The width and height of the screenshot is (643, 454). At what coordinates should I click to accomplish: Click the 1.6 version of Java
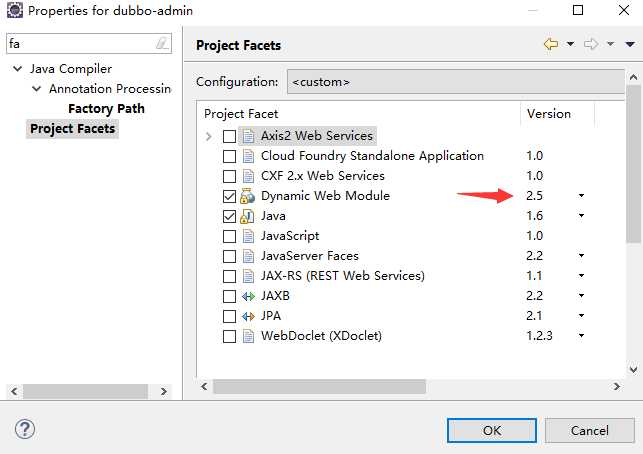pyautogui.click(x=535, y=216)
